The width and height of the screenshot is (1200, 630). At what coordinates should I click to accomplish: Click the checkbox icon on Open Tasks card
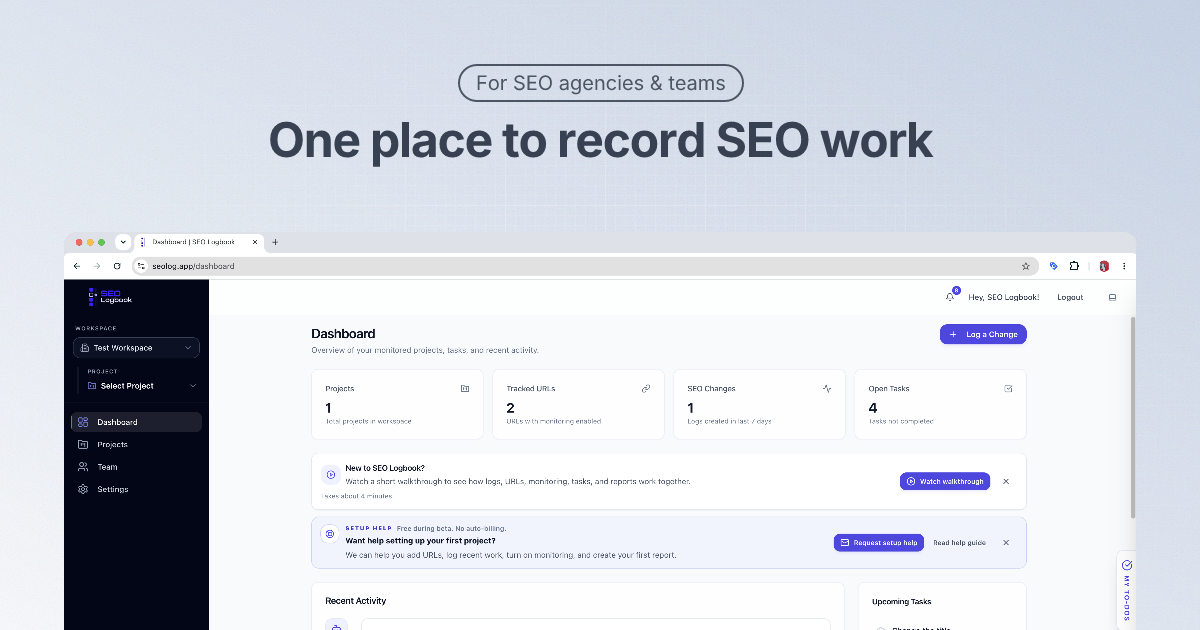(x=1008, y=388)
